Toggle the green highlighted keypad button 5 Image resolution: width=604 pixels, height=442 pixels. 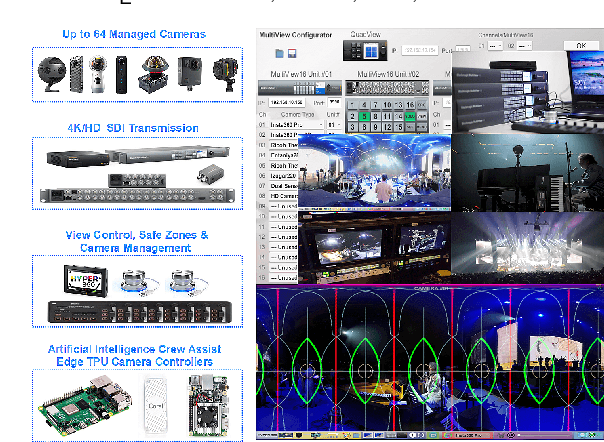364,116
